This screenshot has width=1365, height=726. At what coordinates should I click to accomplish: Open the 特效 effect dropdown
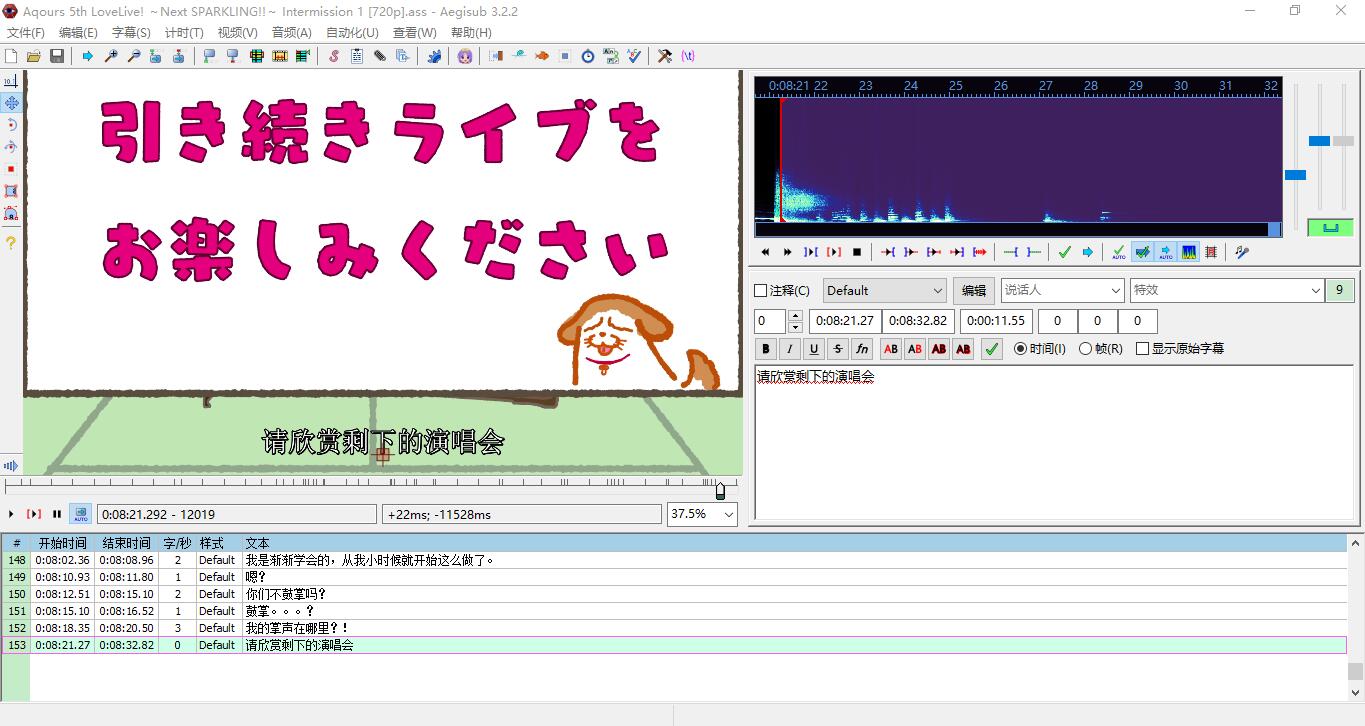[1227, 291]
